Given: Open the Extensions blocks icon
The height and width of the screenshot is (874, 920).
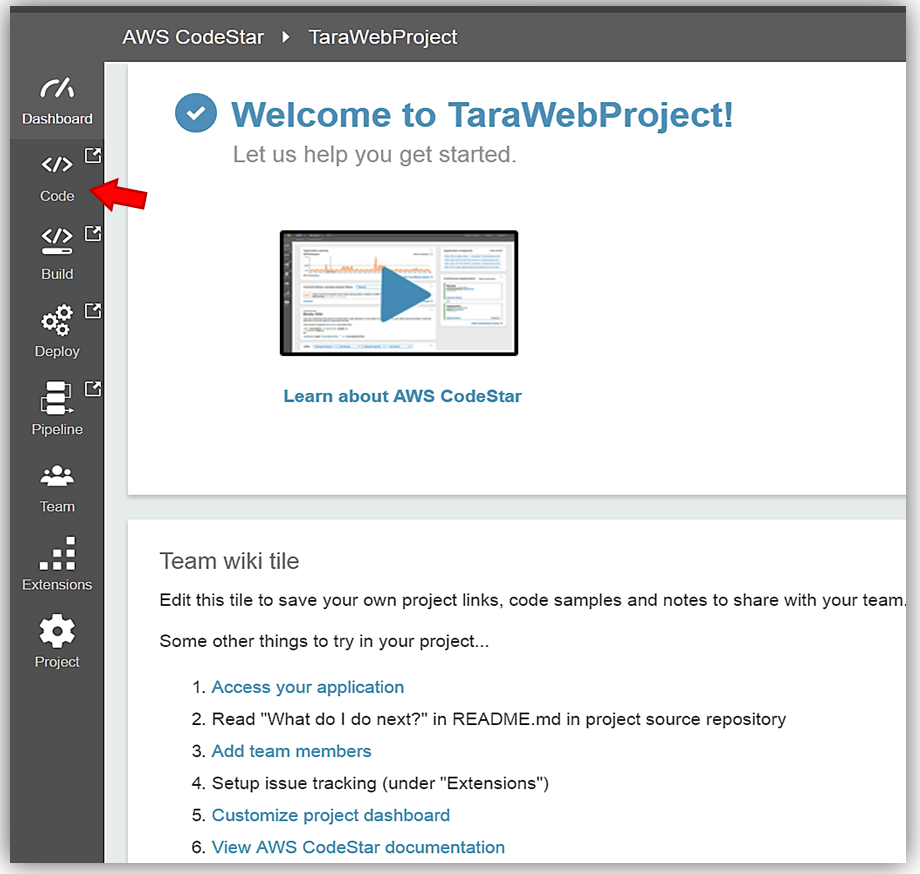Looking at the screenshot, I should click(x=57, y=553).
